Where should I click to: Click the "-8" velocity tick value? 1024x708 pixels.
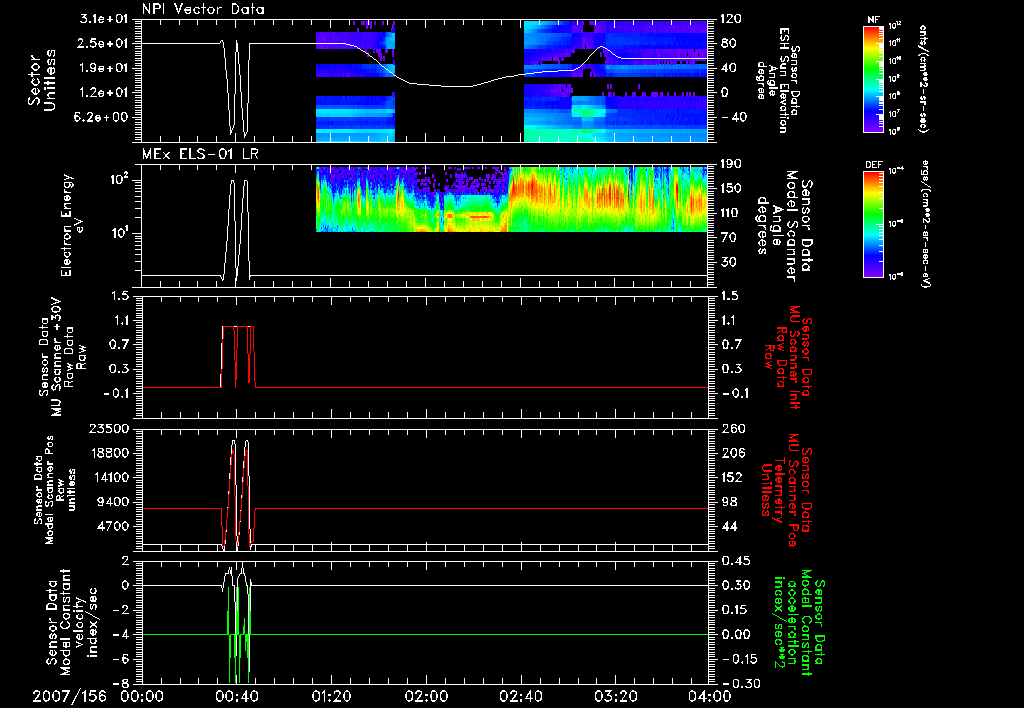click(x=120, y=683)
